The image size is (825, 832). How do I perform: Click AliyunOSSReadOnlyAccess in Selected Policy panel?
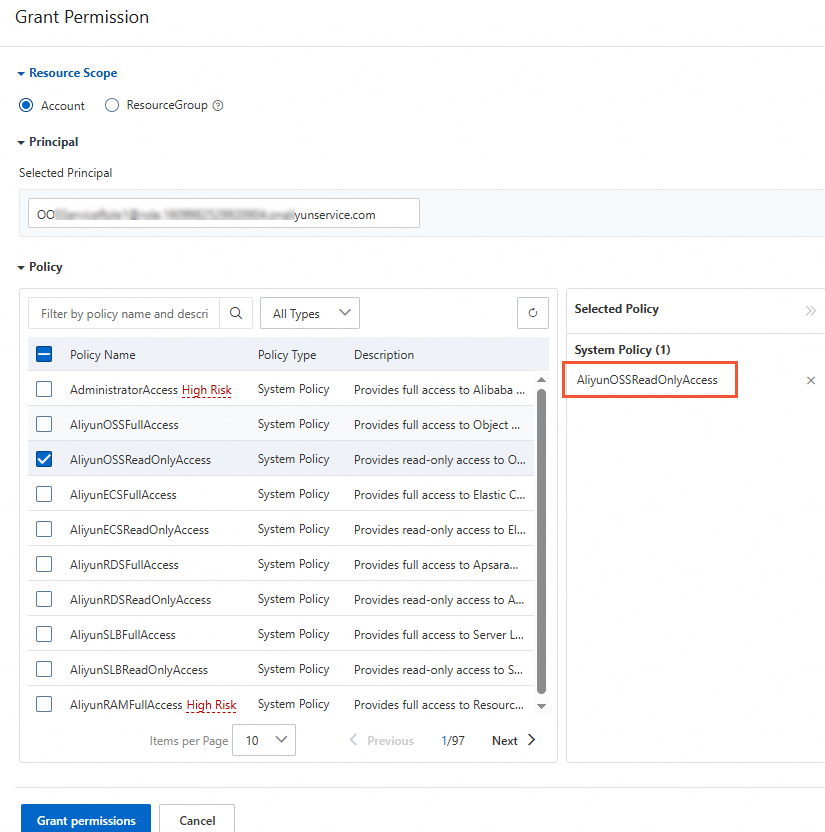tap(647, 380)
